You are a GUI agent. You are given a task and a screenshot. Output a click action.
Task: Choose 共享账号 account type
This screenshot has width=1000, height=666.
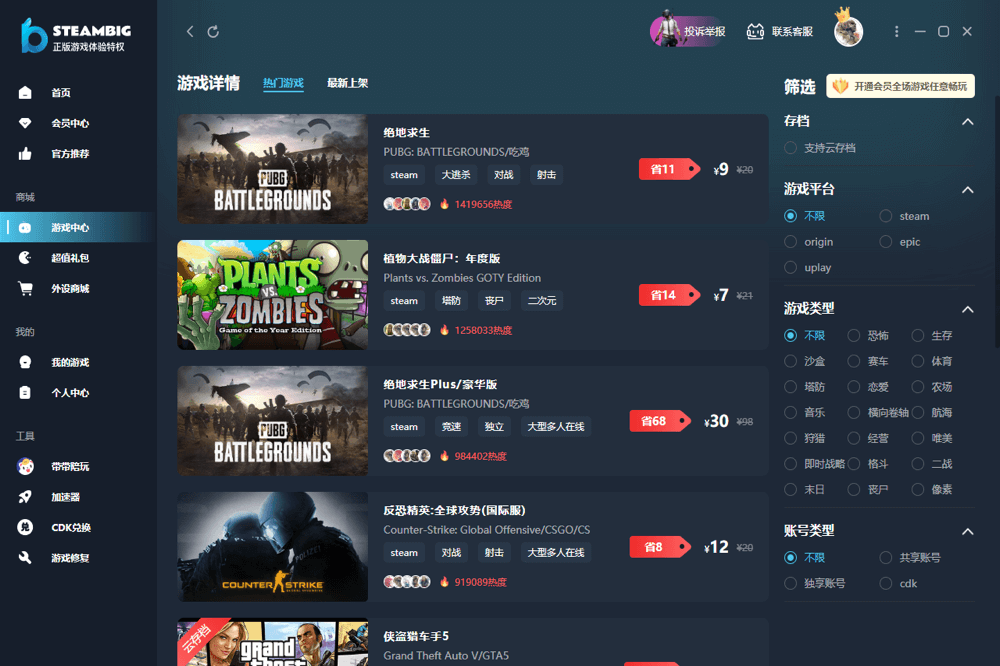(886, 558)
